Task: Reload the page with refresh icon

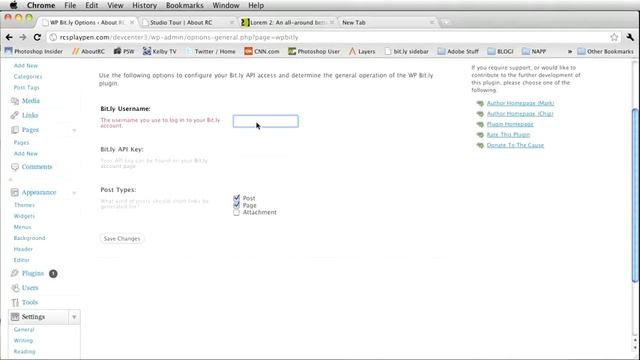Action: (x=37, y=37)
